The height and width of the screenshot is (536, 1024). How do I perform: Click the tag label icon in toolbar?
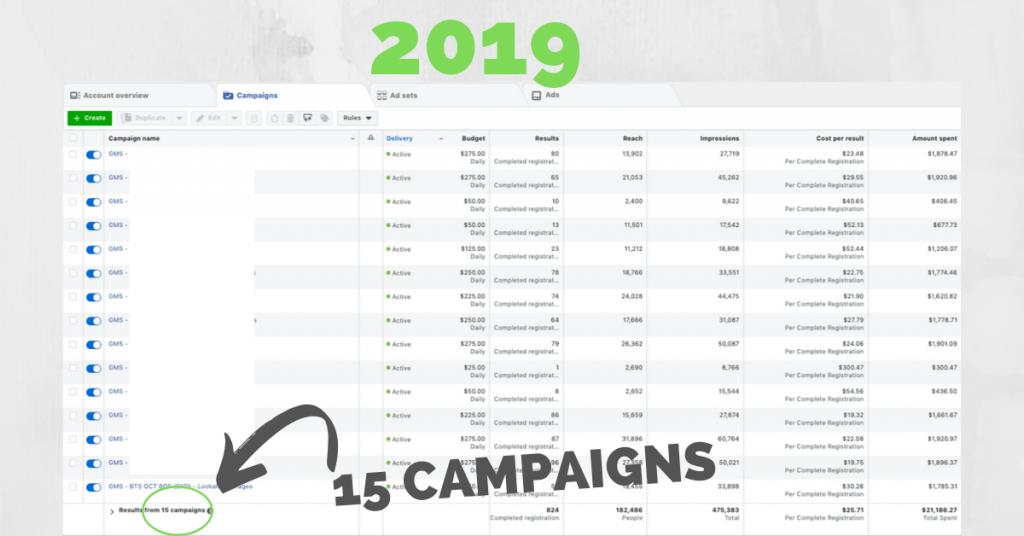point(324,118)
